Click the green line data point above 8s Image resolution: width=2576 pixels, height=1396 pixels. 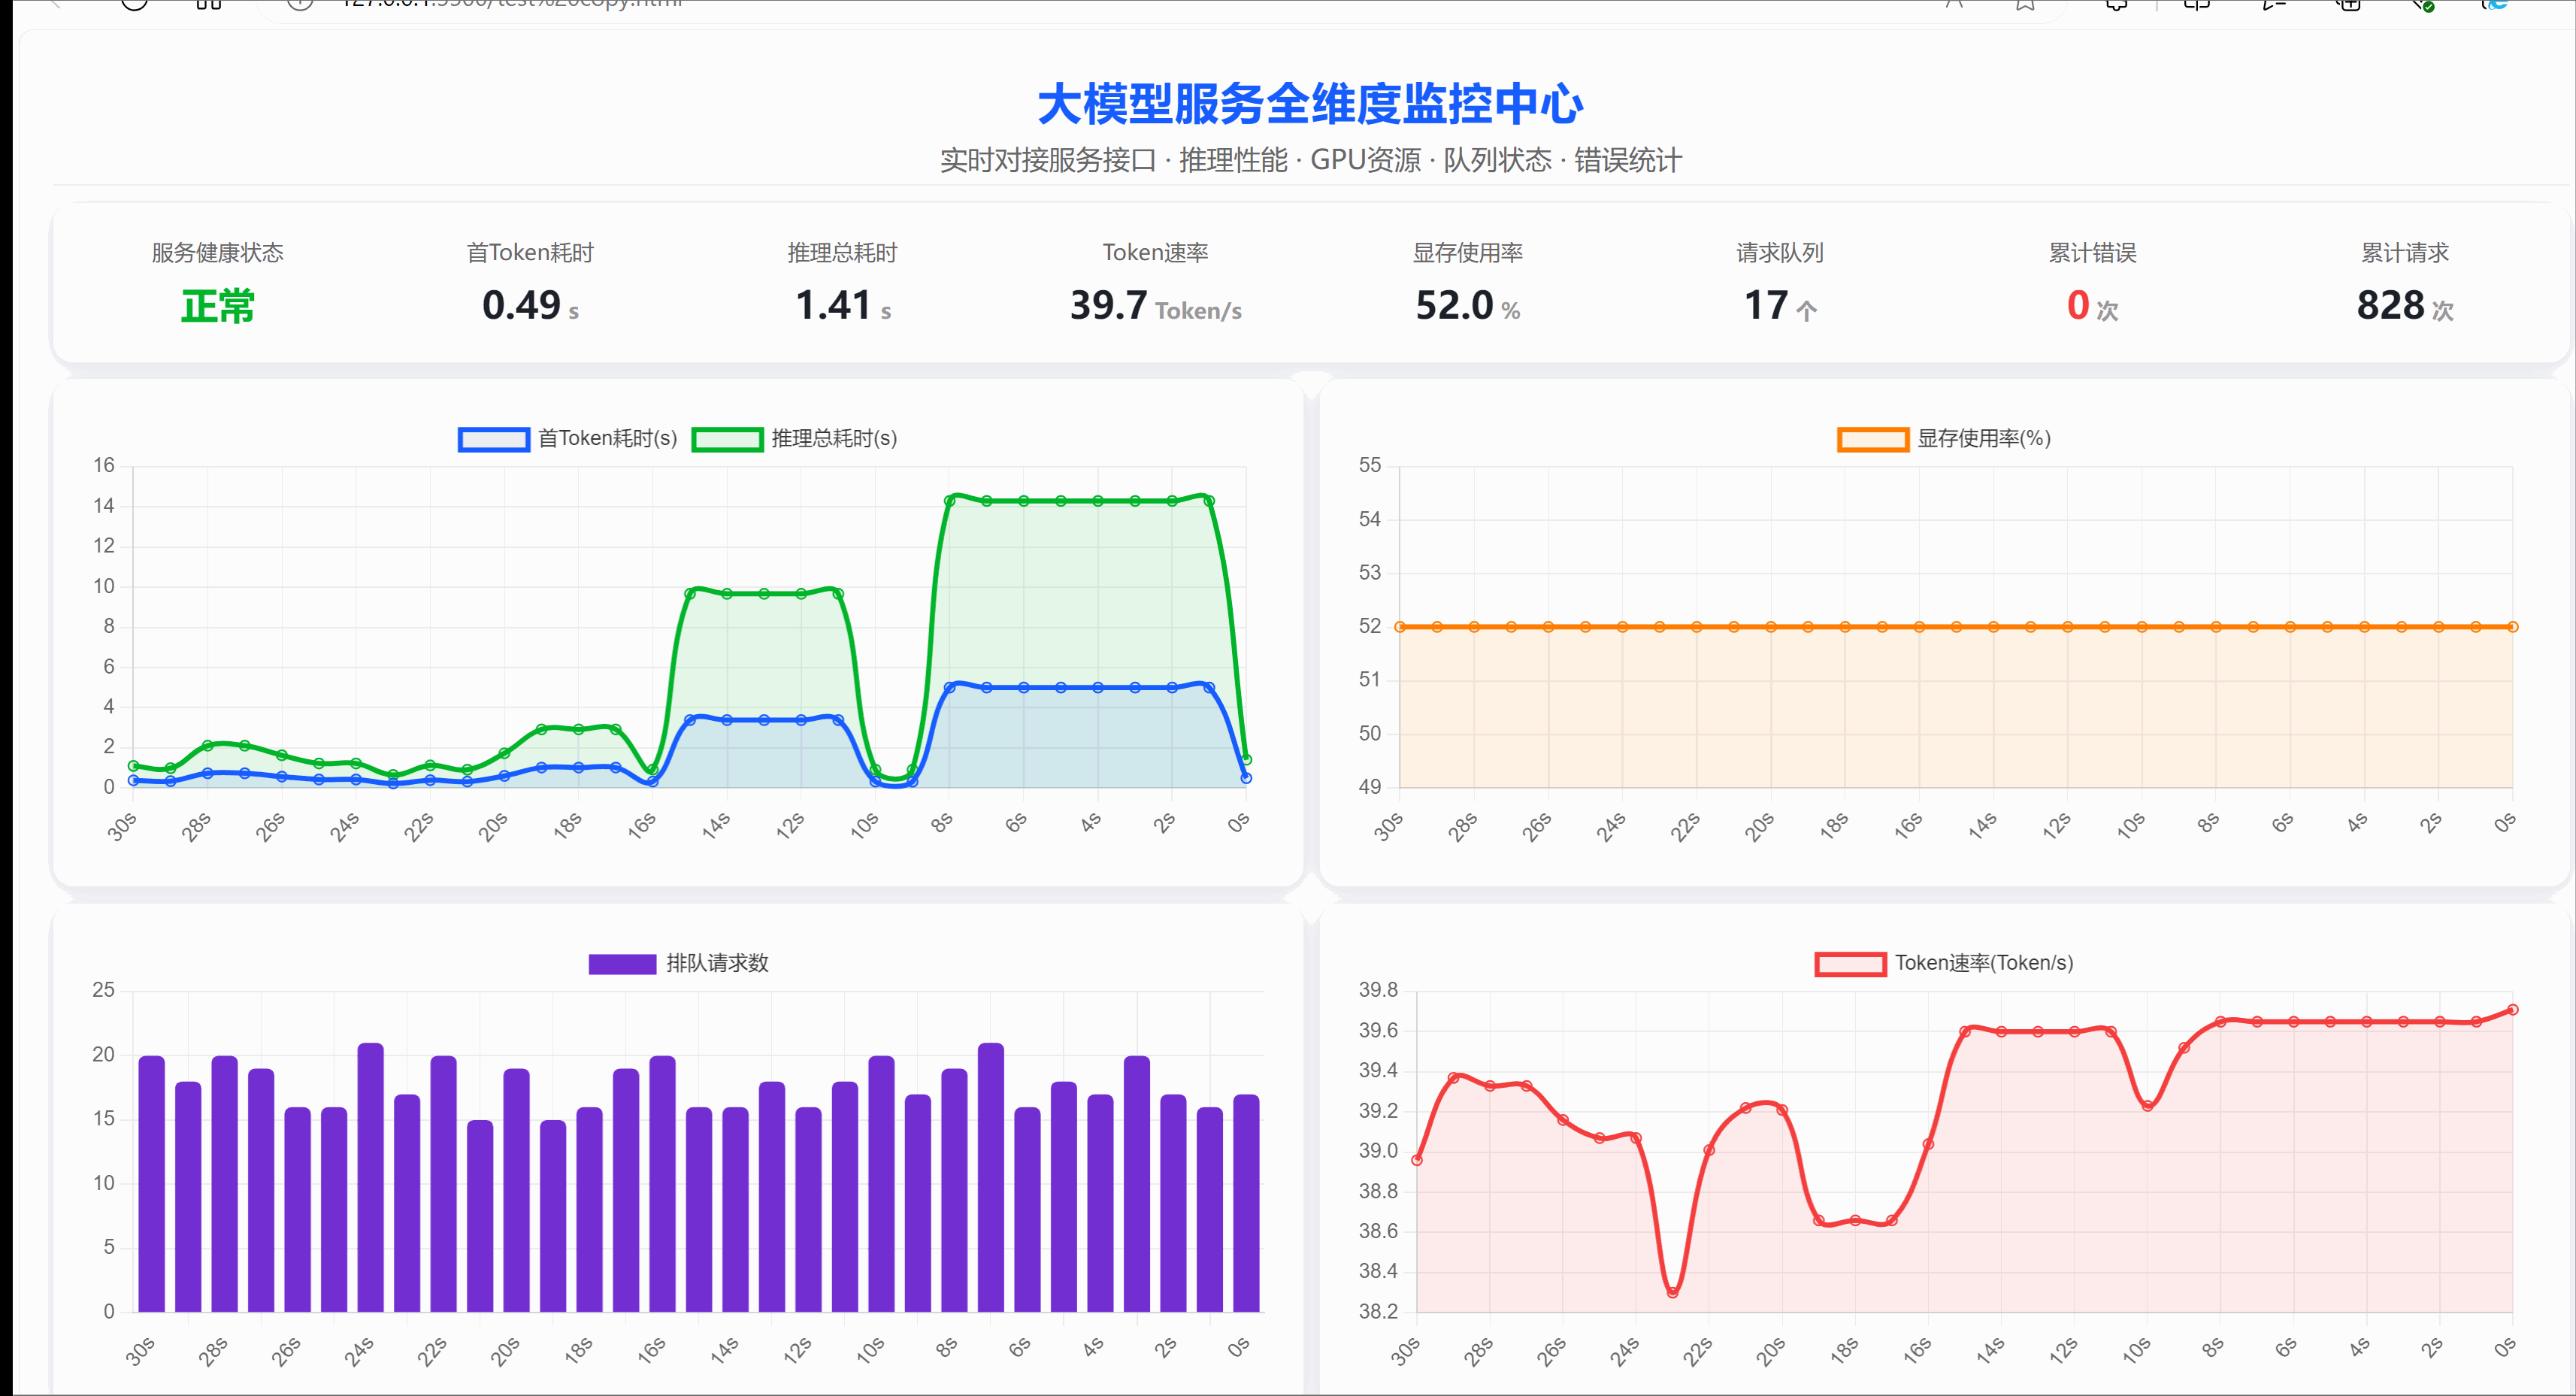(949, 501)
